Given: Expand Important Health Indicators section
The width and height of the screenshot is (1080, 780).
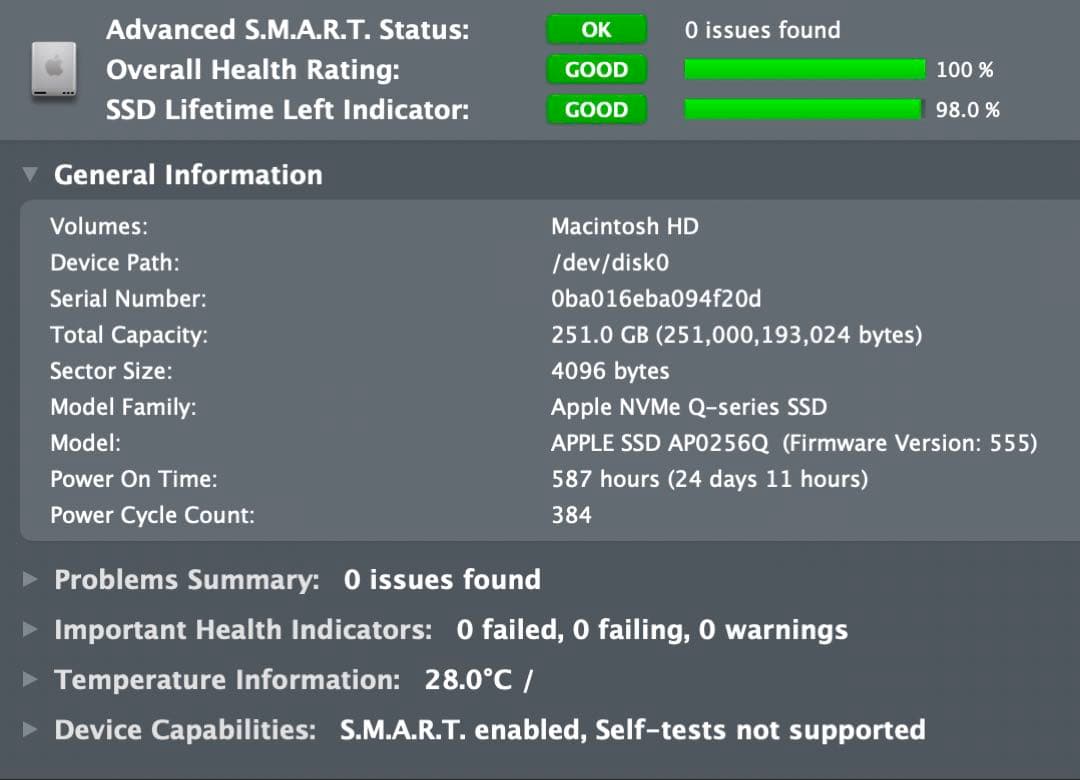Looking at the screenshot, I should click(x=31, y=630).
